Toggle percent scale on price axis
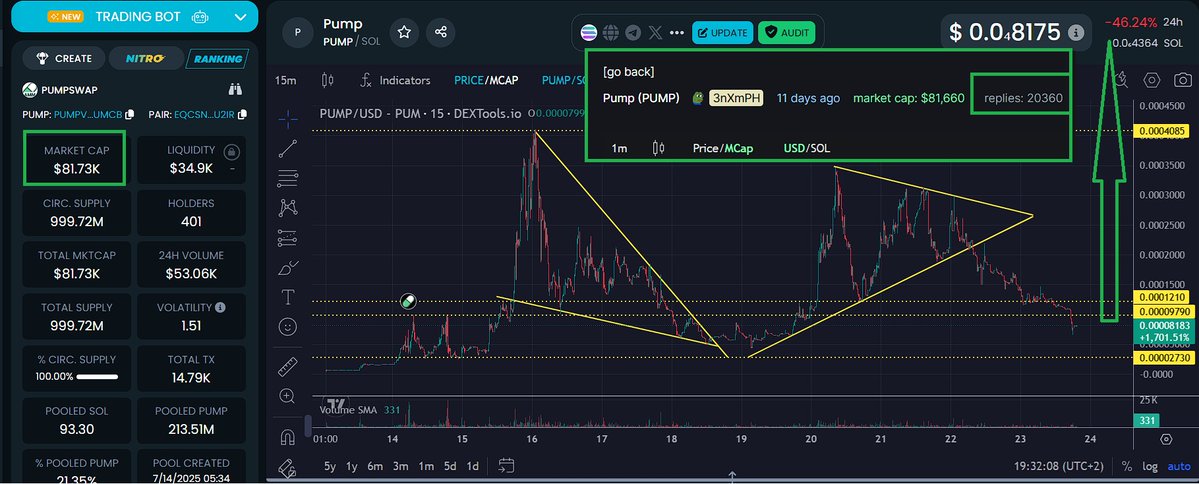Screen dimensions: 1199x484 (1126, 466)
